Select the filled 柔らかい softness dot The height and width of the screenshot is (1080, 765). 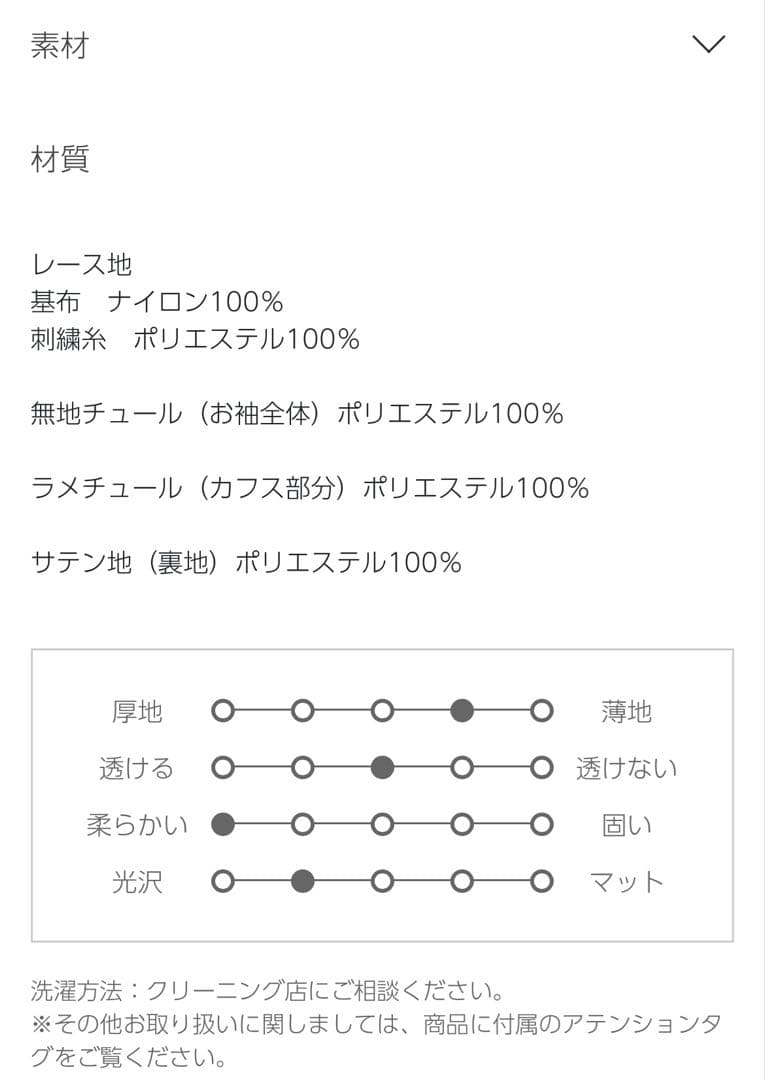(223, 825)
